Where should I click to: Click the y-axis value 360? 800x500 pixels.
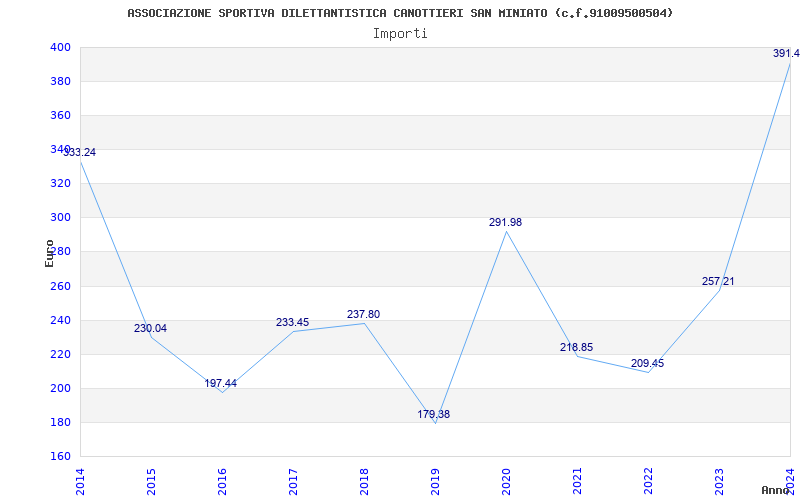click(60, 115)
